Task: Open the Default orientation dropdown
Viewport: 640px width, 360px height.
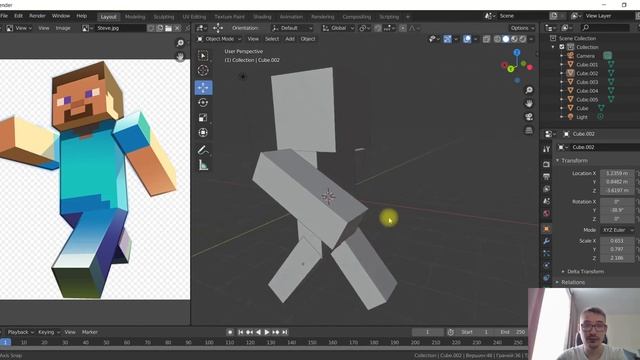Action: pos(292,28)
